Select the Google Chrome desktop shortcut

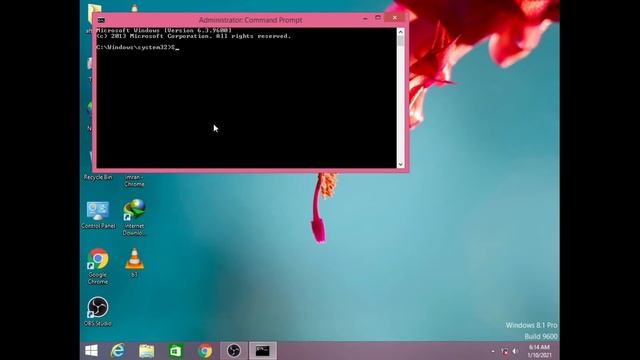(98, 266)
